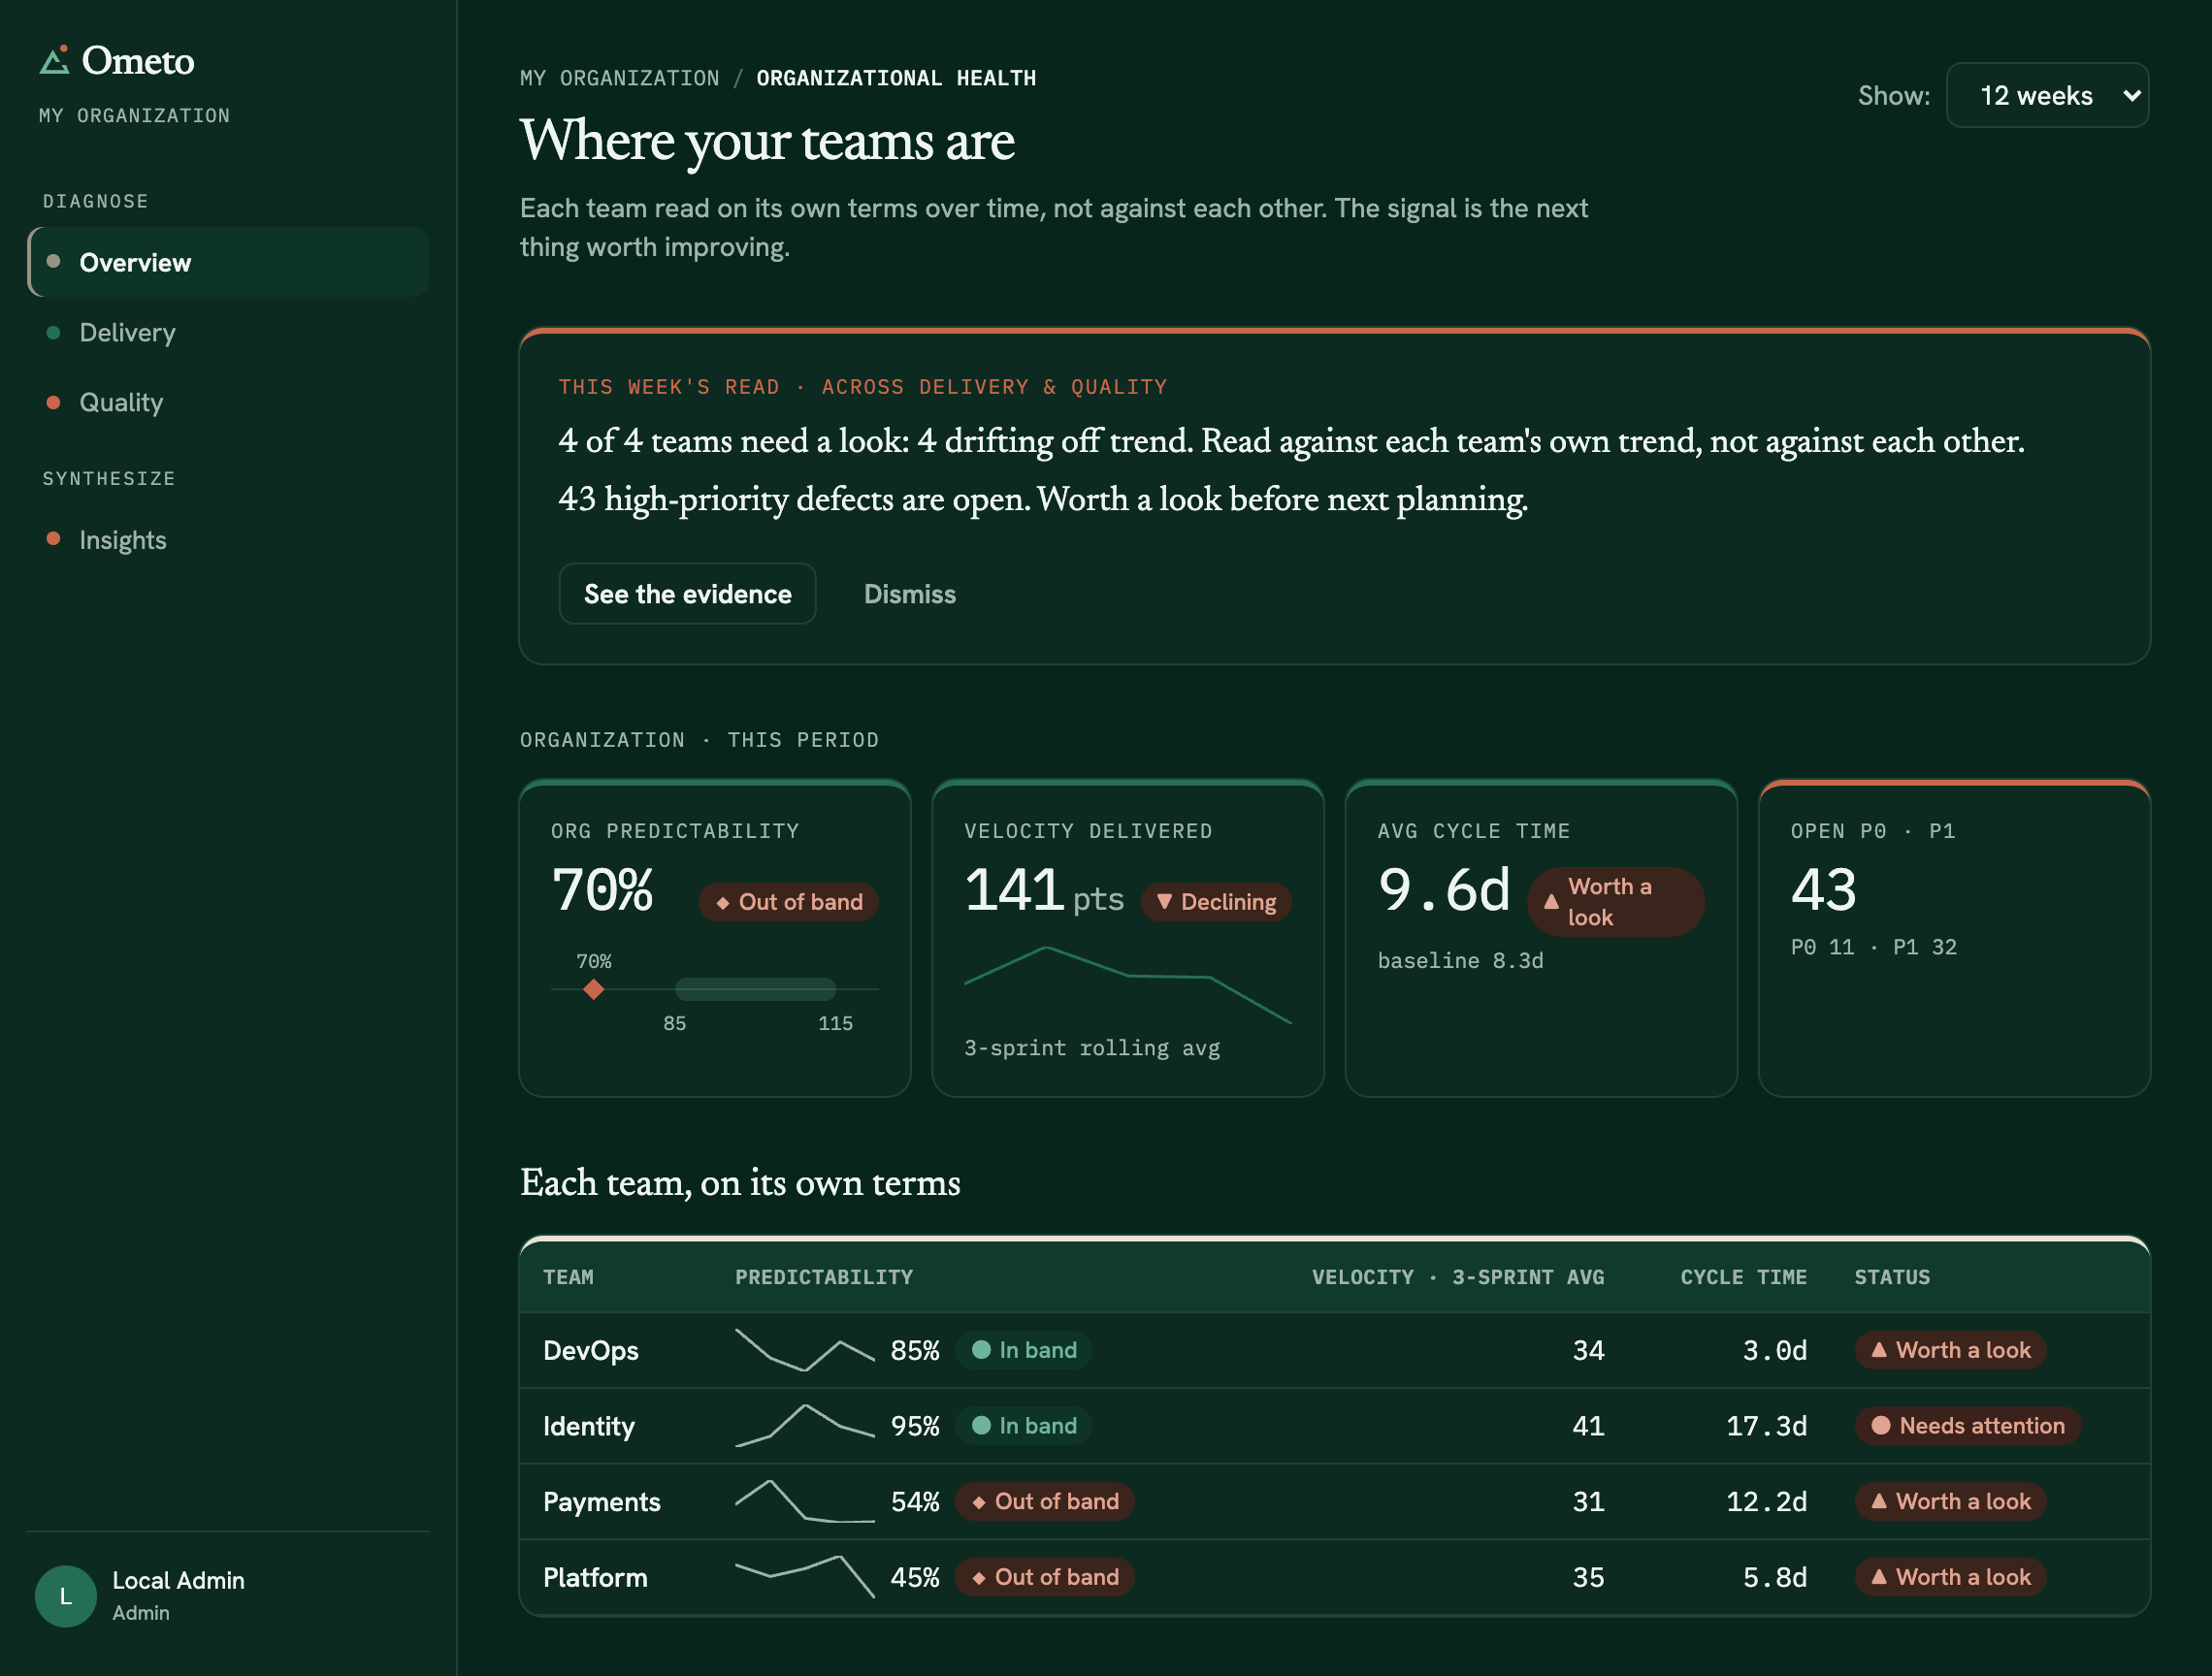The image size is (2212, 1676).
Task: Click the Platform predictability sparkline
Action: point(804,1577)
